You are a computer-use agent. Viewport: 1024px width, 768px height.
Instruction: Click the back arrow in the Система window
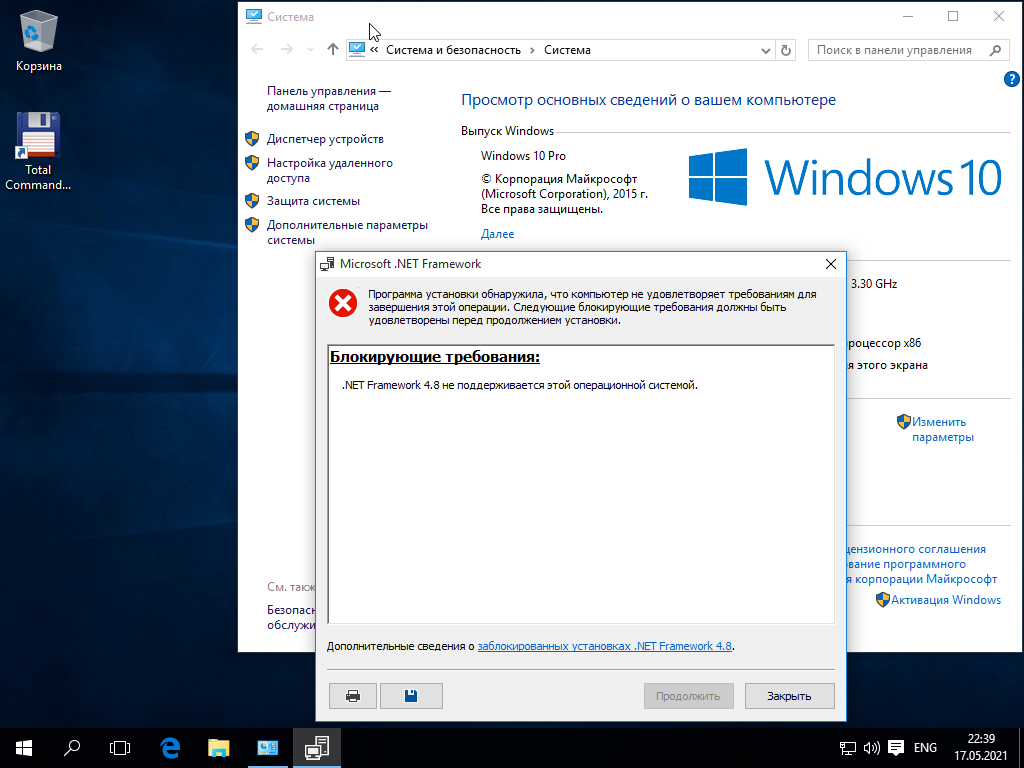[257, 50]
